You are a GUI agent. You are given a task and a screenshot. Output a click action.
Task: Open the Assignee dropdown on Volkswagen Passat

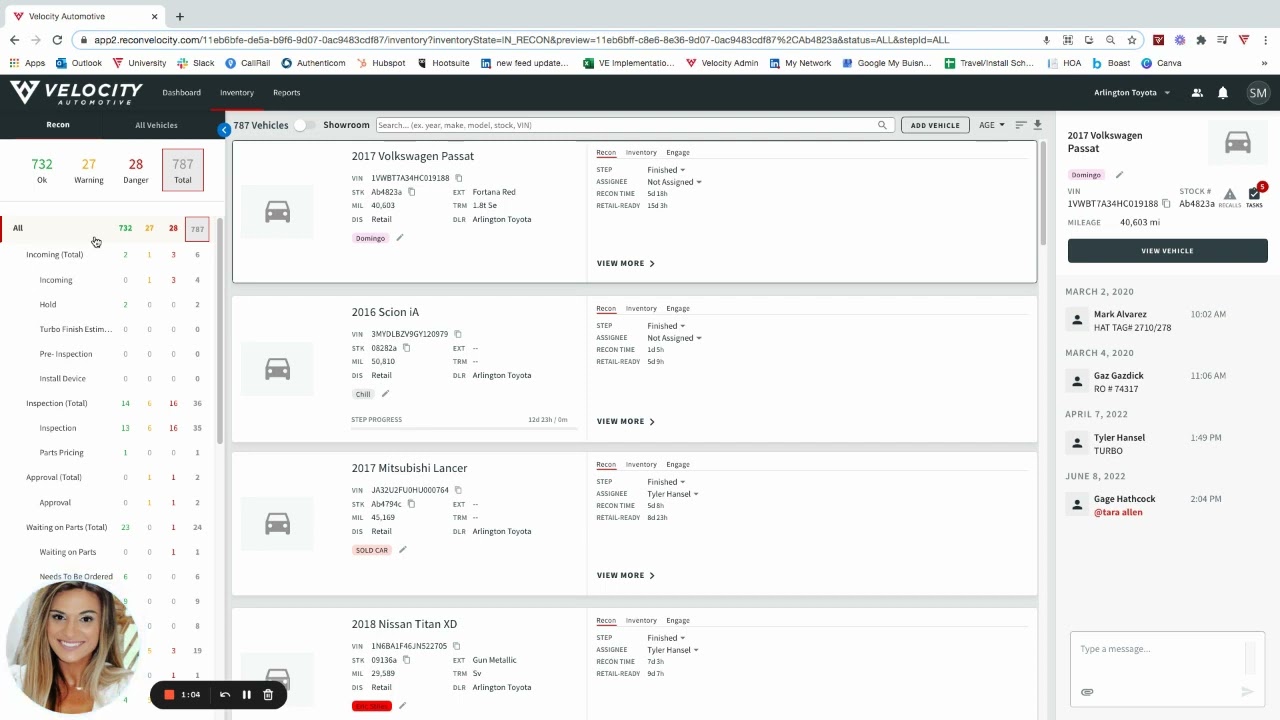click(674, 182)
